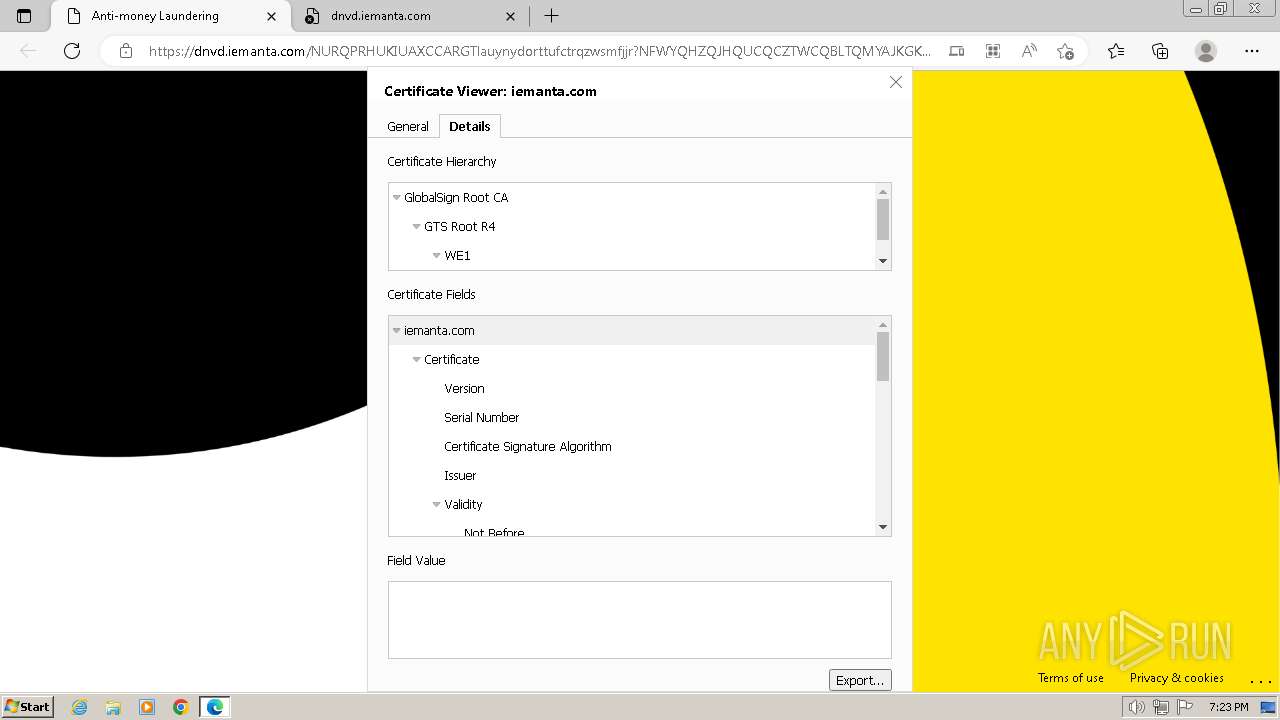Open the Action Center flag icon
Image resolution: width=1280 pixels, height=720 pixels.
point(1185,707)
